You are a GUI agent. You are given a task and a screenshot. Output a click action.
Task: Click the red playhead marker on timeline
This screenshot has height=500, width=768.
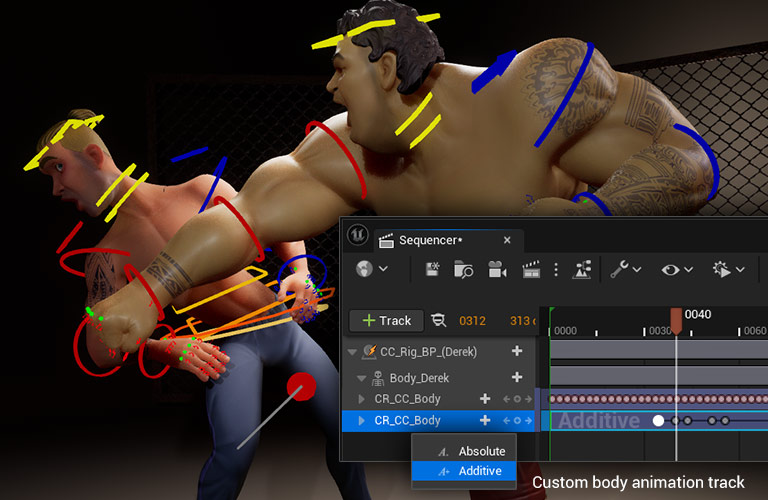[677, 320]
